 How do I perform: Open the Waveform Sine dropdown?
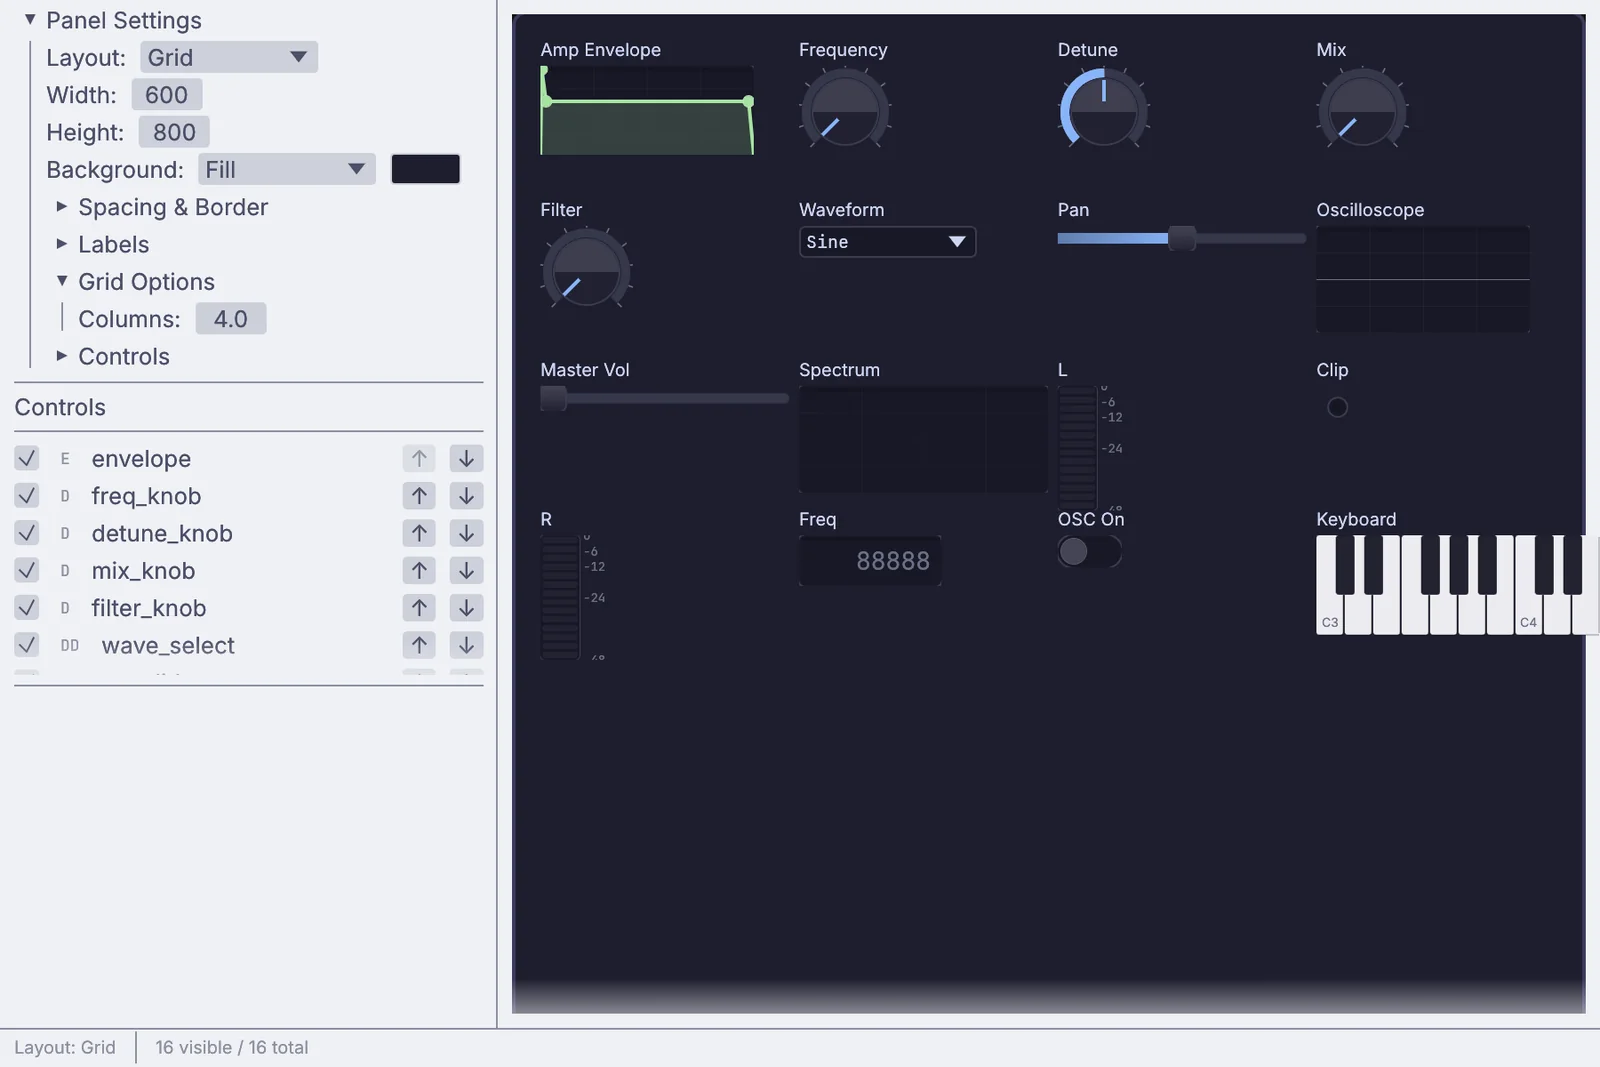[x=887, y=242]
